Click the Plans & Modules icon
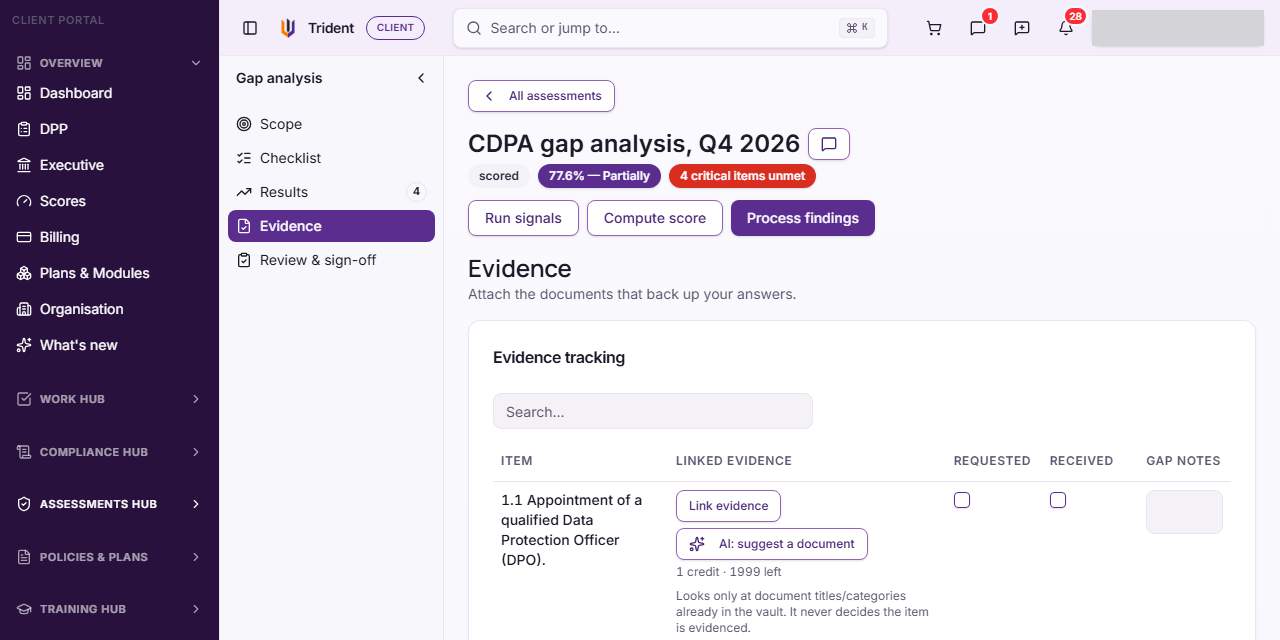Screen dimensions: 1280x640 [x=24, y=273]
